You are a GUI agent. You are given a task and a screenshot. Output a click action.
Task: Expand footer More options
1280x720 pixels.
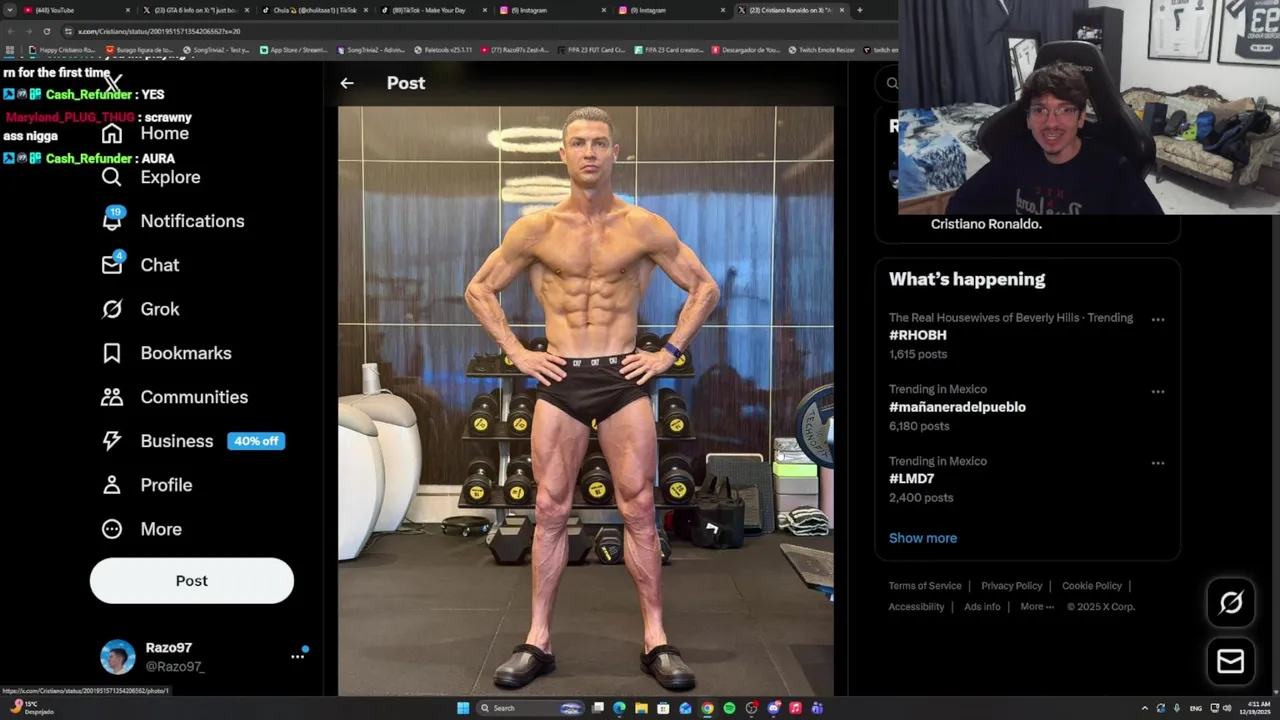pyautogui.click(x=1037, y=607)
